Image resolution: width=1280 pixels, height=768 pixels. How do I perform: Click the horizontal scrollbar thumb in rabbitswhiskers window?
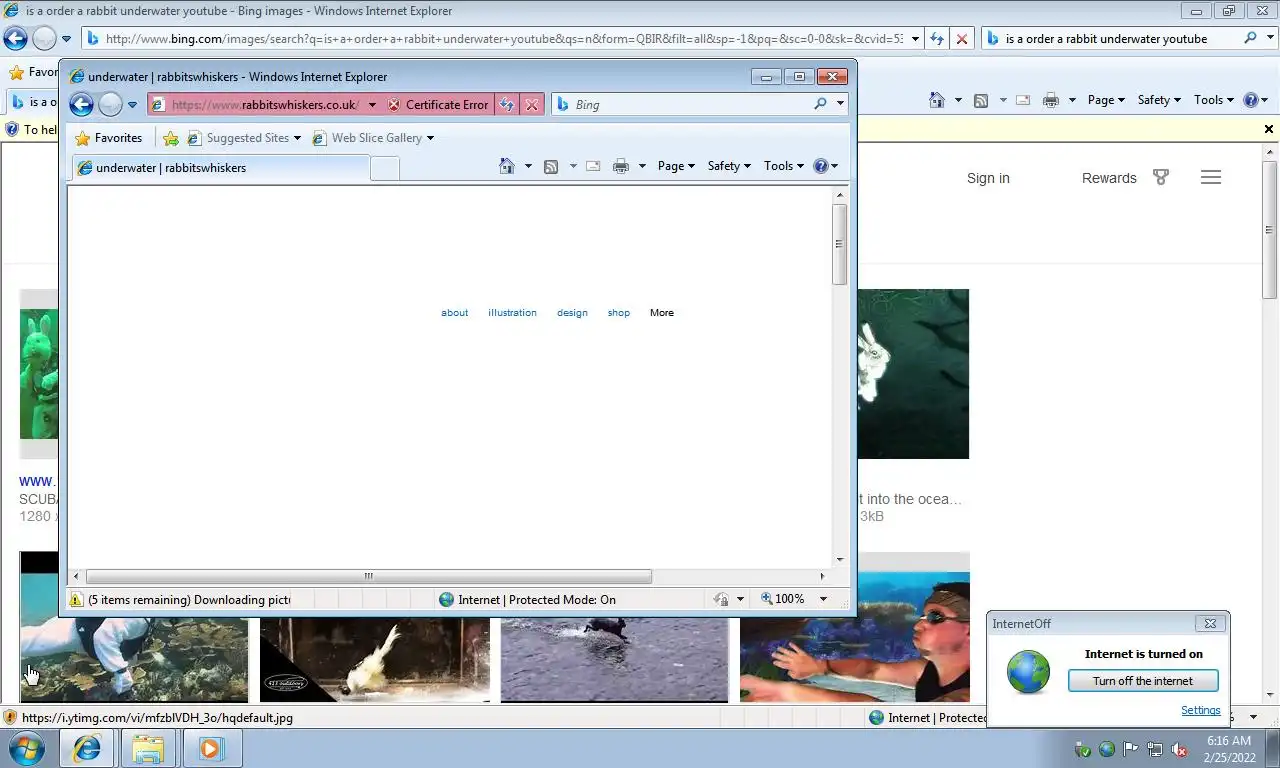coord(369,576)
